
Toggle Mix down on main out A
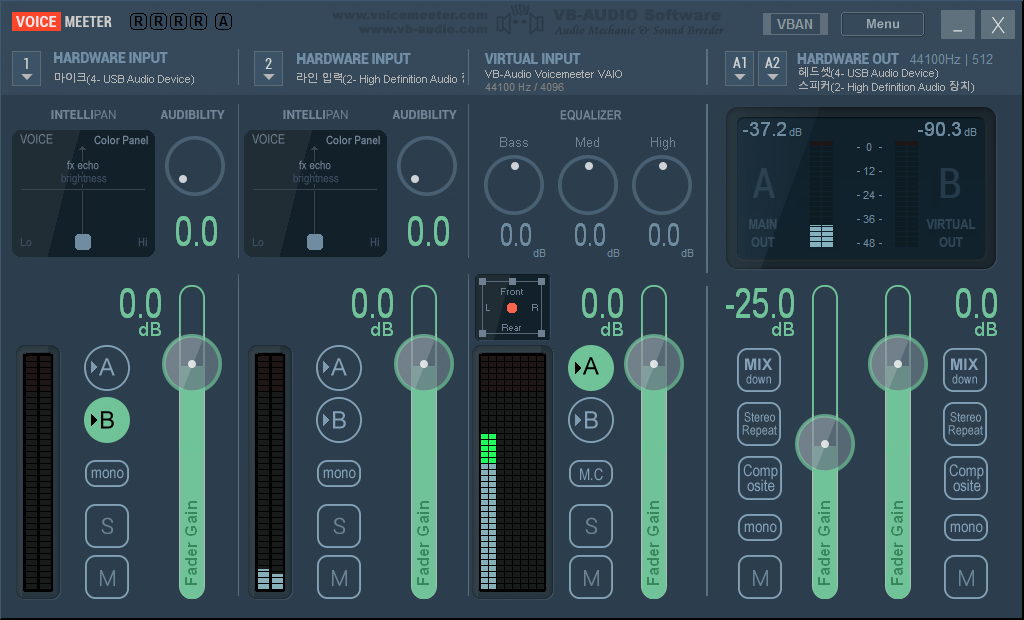click(x=759, y=370)
